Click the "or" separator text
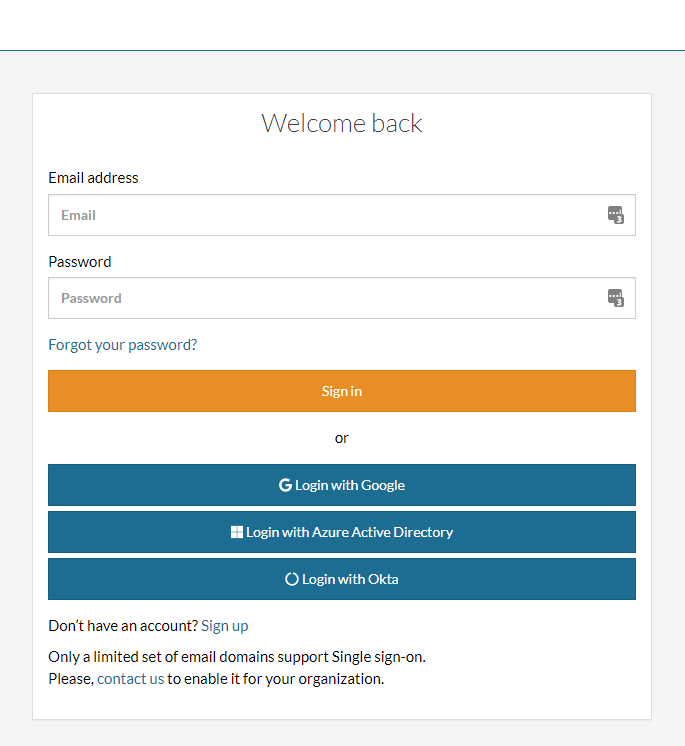685x746 pixels. 342,438
